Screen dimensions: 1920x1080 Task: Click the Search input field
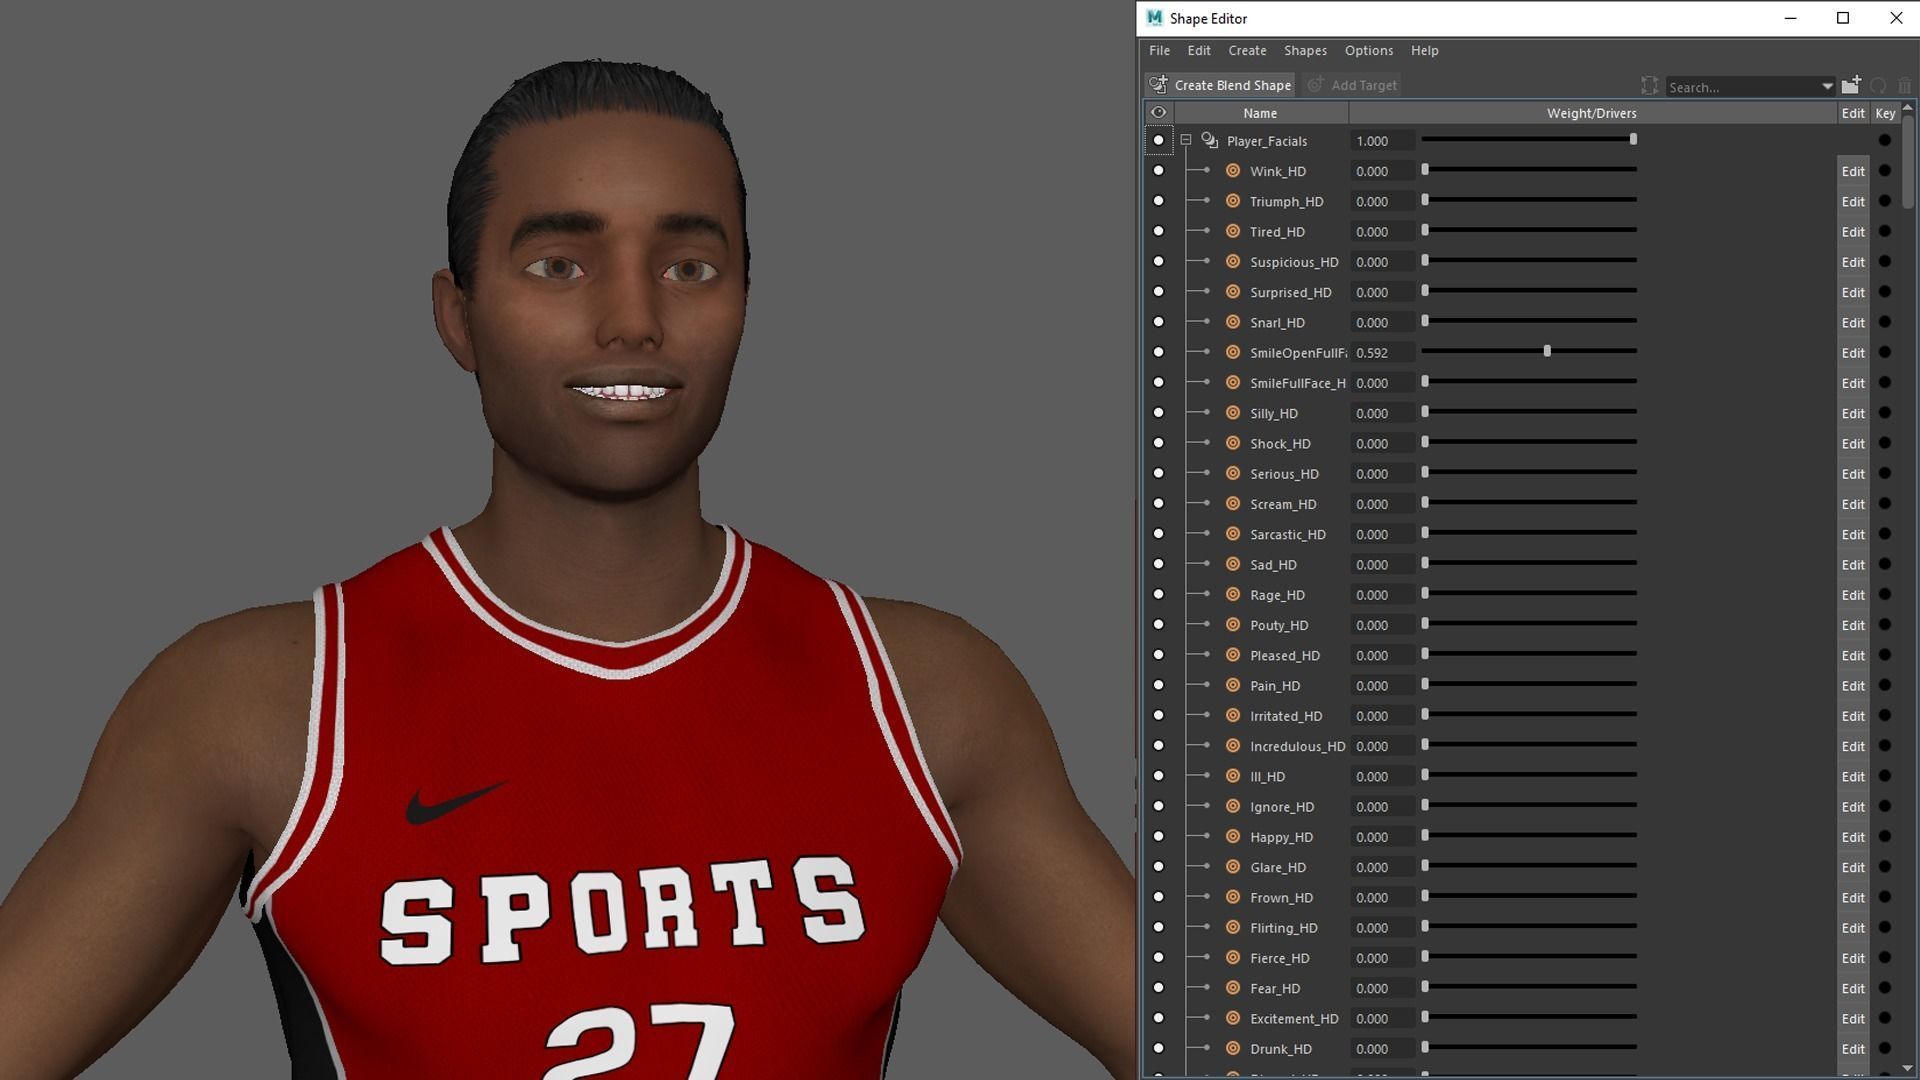1741,87
